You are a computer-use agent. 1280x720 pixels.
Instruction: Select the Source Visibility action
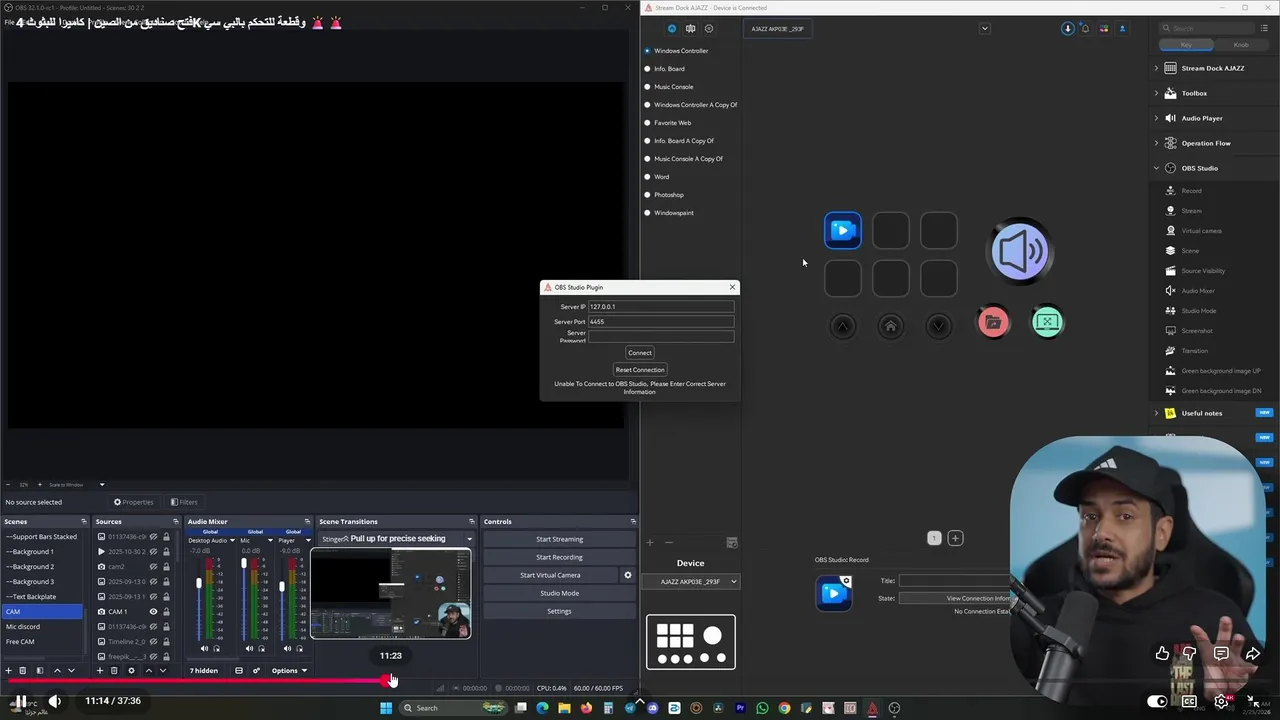pos(1203,271)
